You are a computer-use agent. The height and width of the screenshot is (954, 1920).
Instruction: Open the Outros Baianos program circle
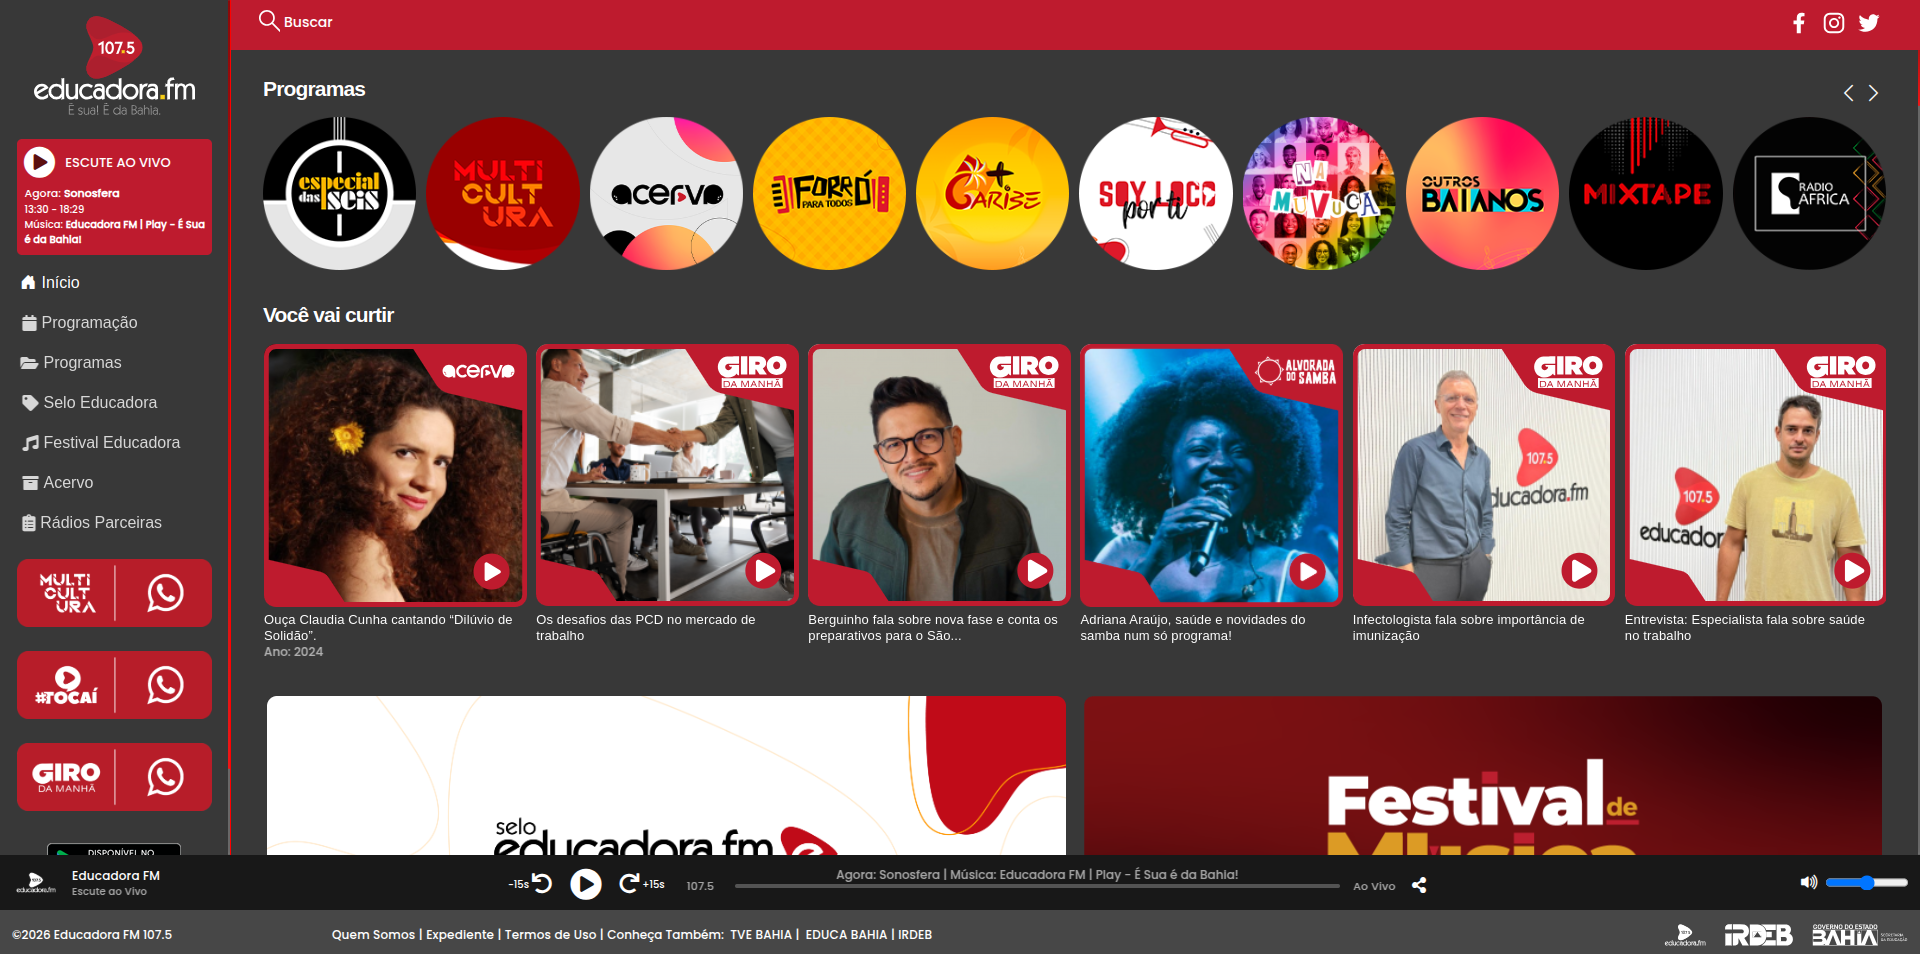tap(1483, 193)
